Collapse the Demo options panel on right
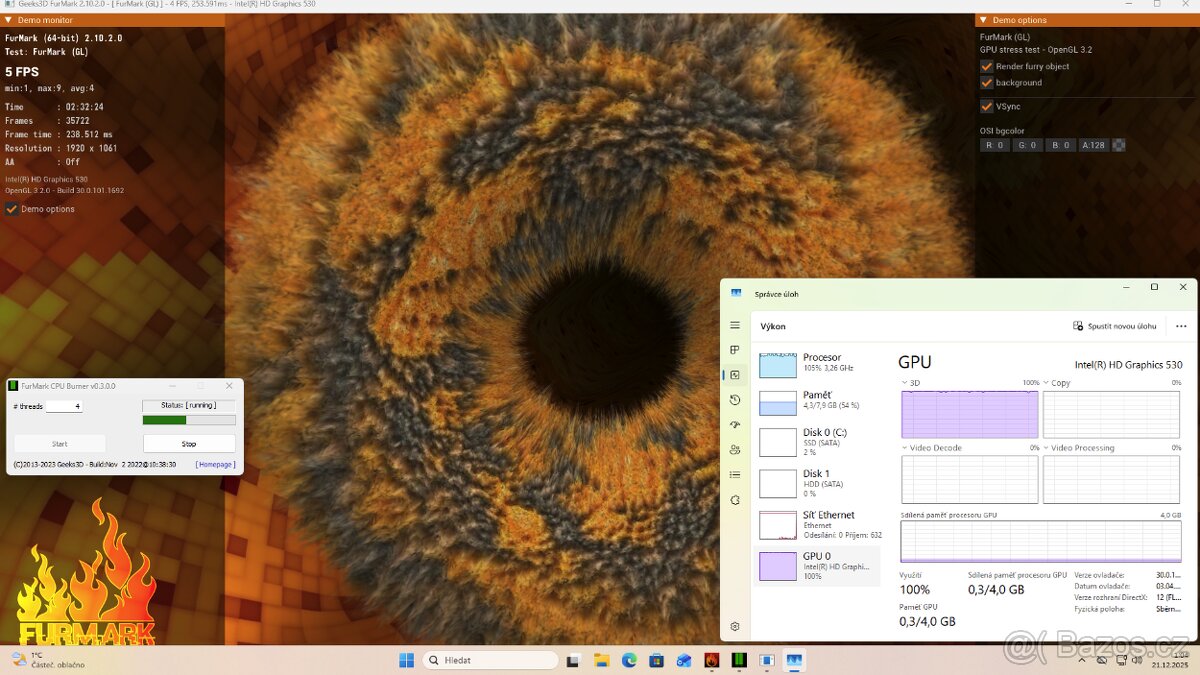 click(x=983, y=20)
